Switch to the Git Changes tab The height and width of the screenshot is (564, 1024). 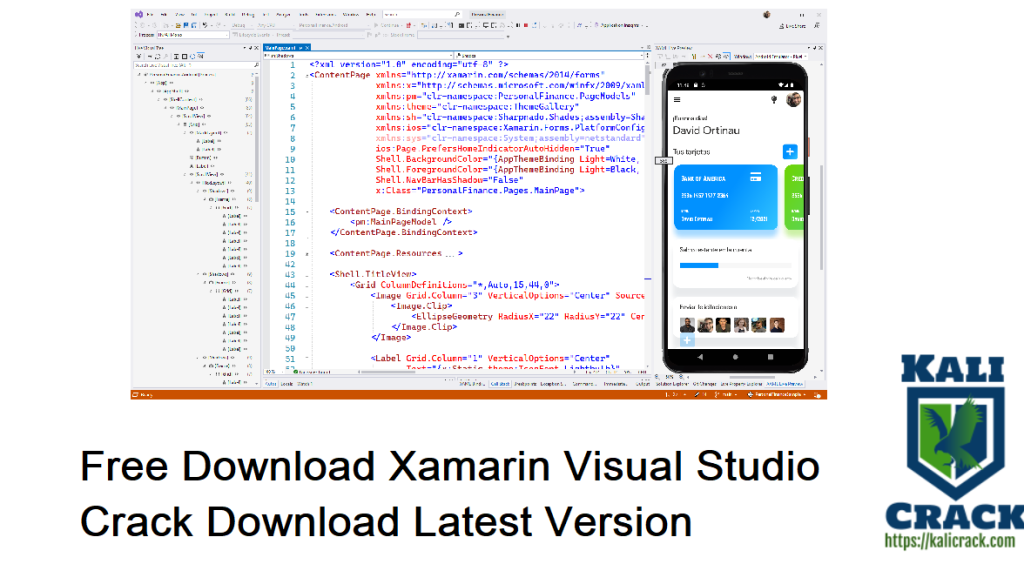(x=704, y=384)
